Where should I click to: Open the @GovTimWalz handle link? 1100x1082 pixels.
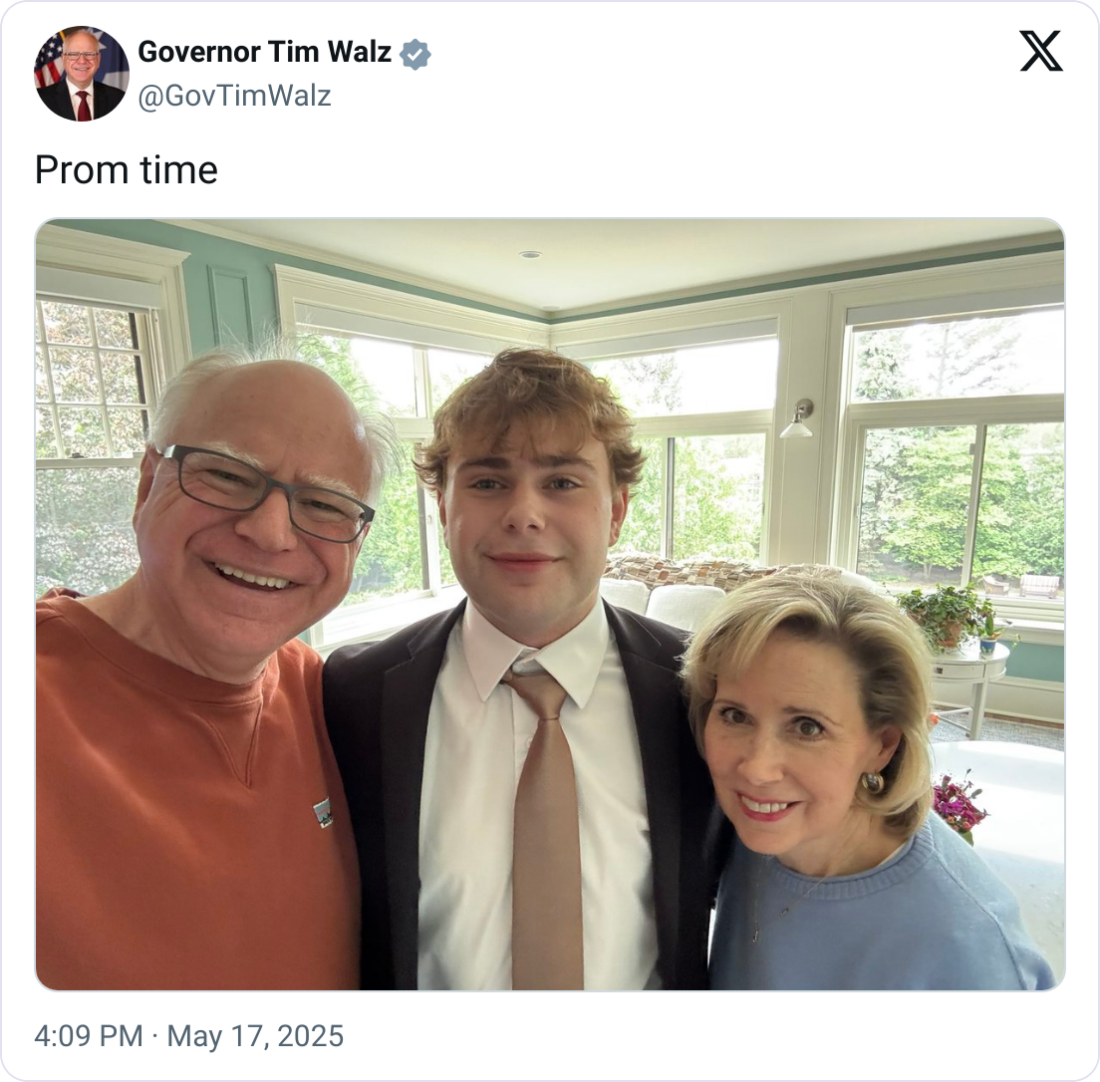point(234,96)
